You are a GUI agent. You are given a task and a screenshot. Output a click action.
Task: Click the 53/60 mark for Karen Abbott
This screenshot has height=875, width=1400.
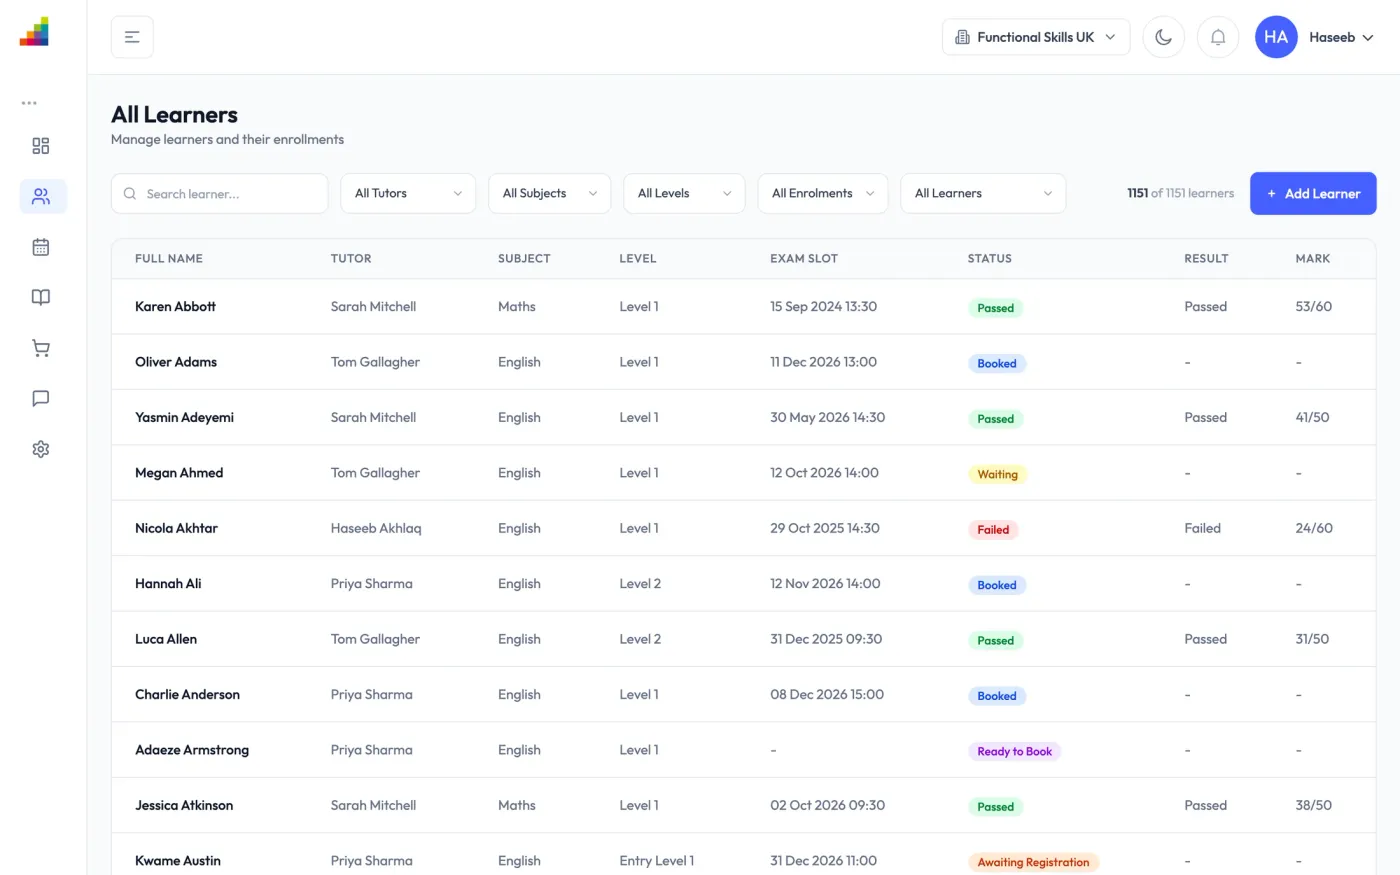click(x=1314, y=307)
